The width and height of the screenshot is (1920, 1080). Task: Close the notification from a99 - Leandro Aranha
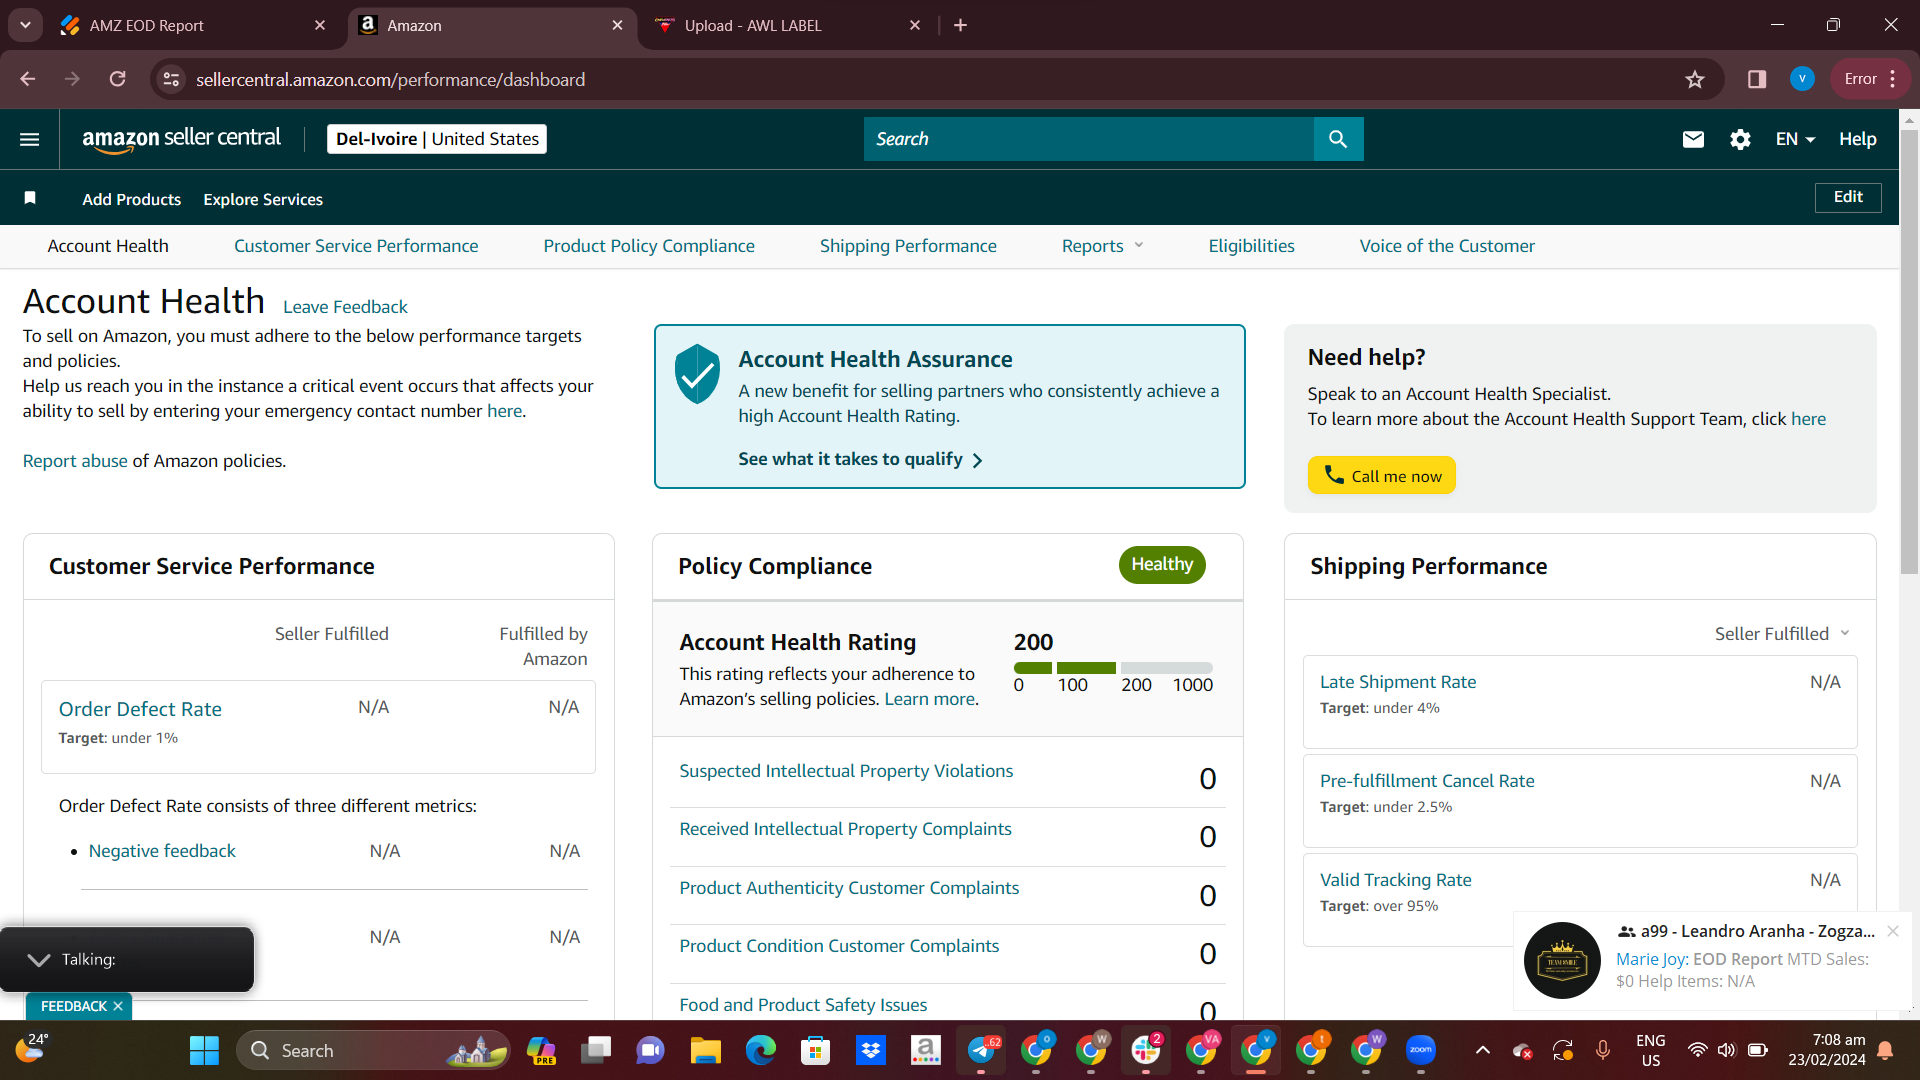(x=1893, y=931)
